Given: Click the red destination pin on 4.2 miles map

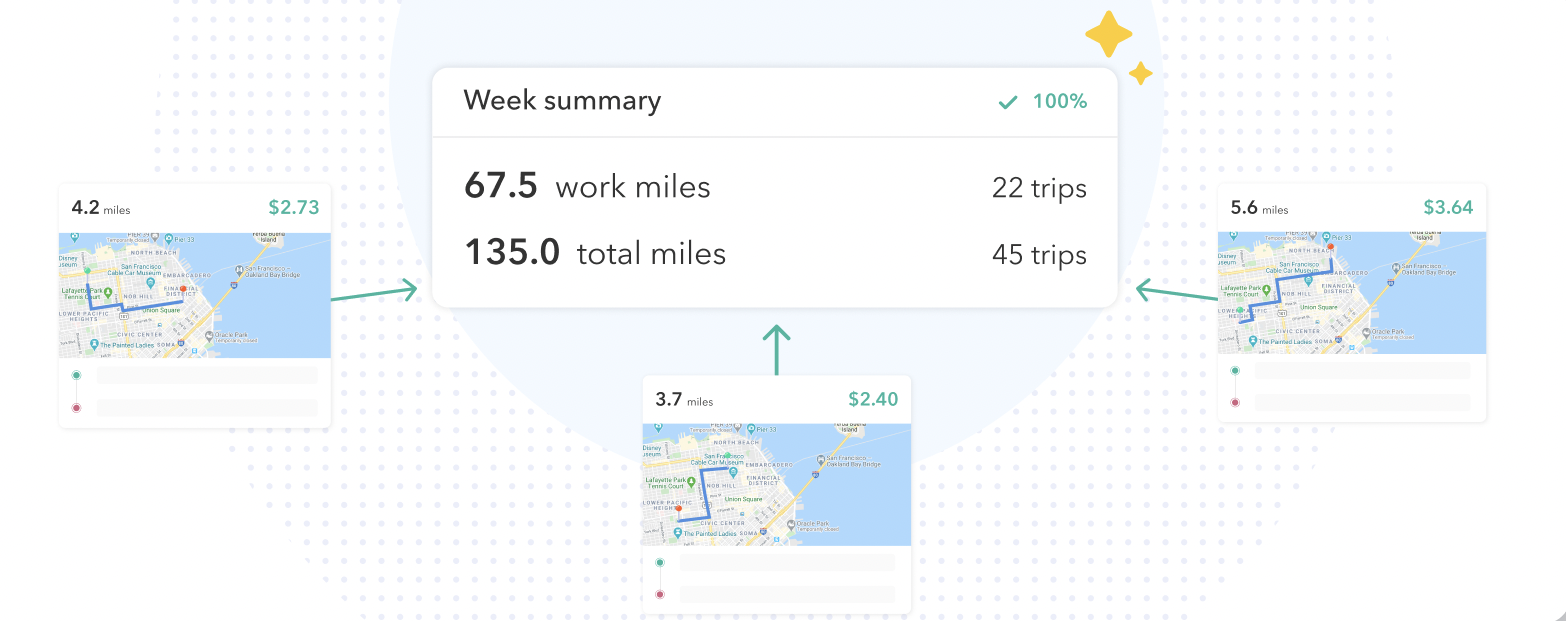Looking at the screenshot, I should [183, 290].
